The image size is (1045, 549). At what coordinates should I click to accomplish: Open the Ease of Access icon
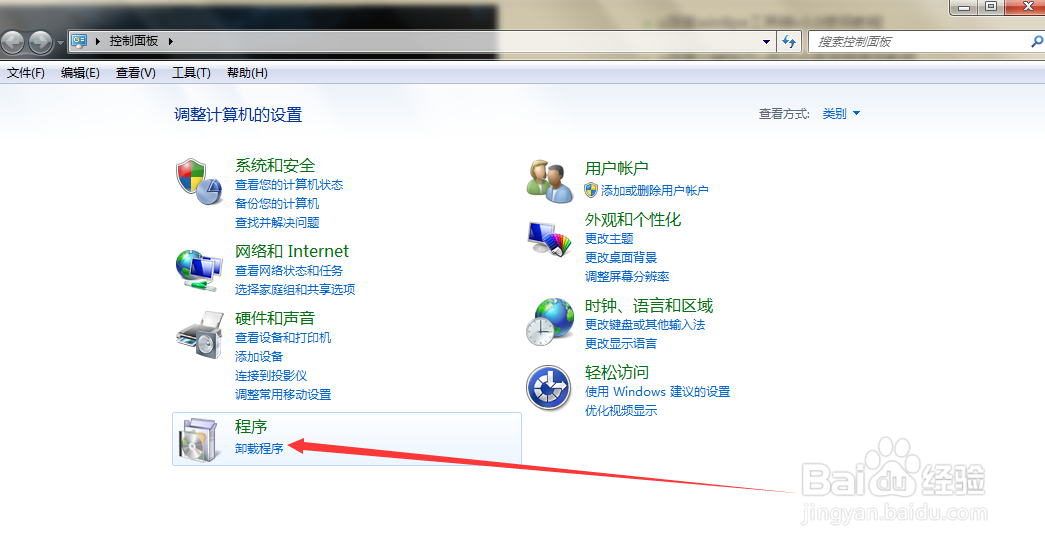coord(548,388)
